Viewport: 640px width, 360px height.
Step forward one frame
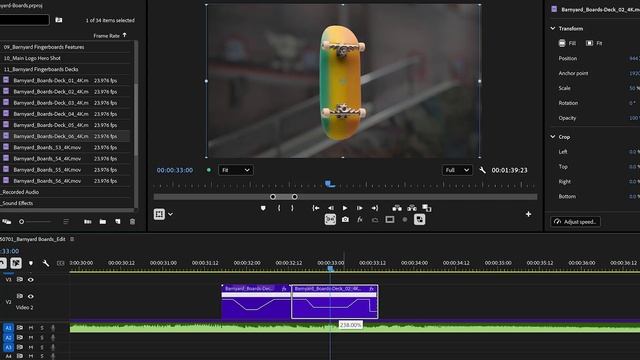coord(360,208)
